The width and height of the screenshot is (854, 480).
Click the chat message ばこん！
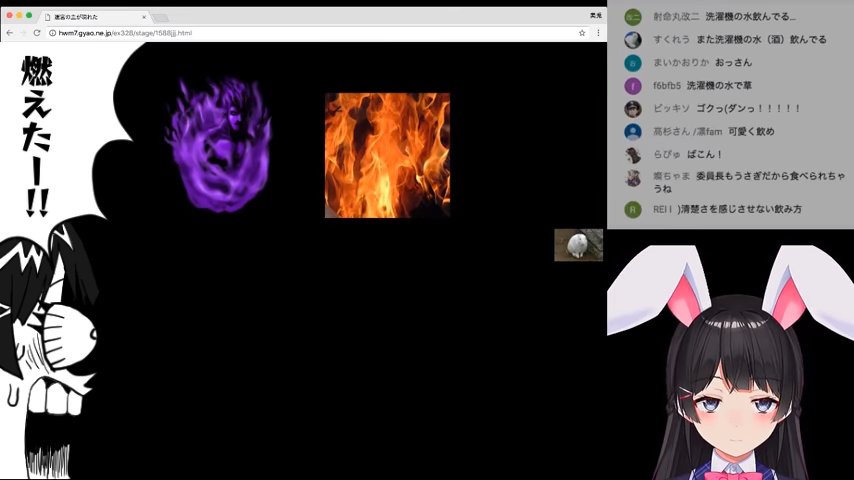point(704,154)
